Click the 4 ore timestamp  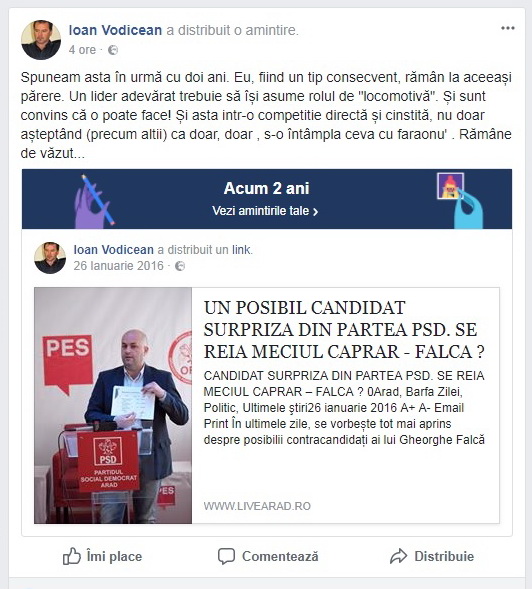[x=82, y=50]
